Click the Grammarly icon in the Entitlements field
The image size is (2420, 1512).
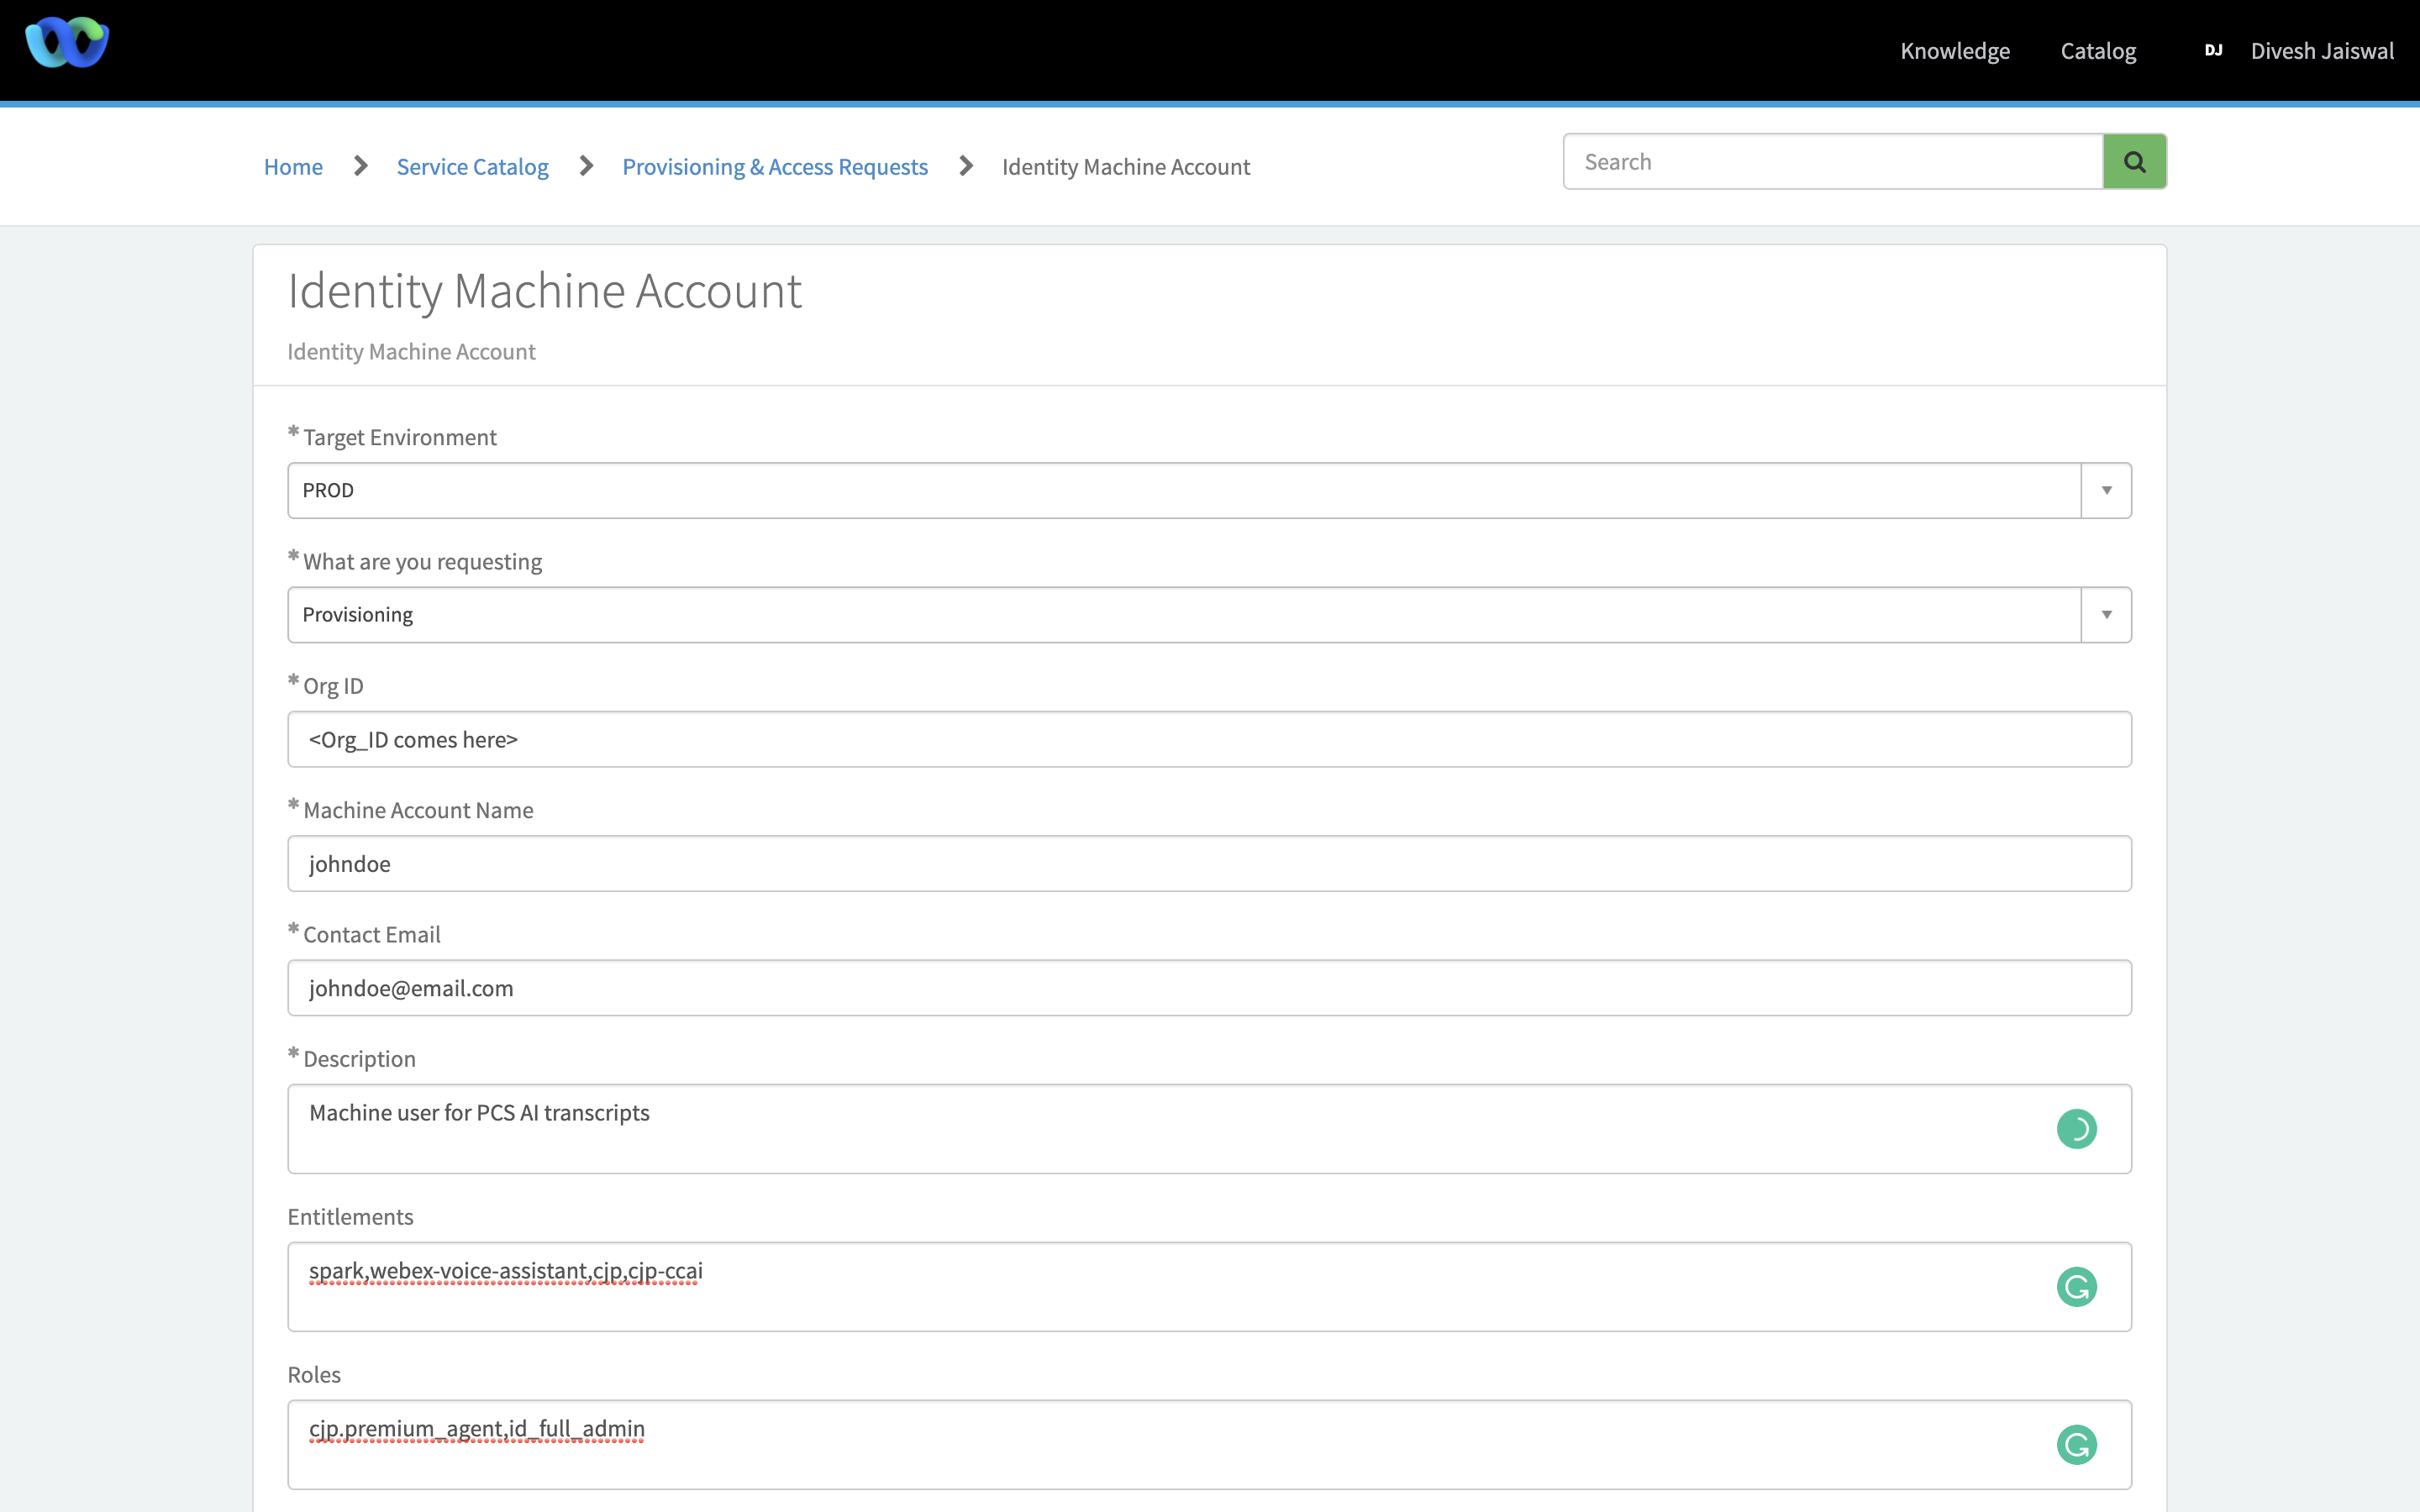2076,1287
